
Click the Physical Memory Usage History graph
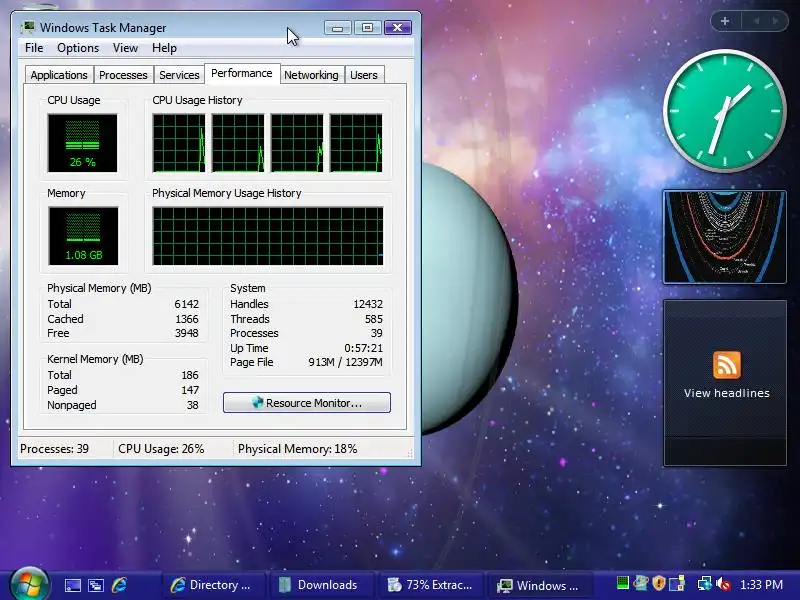pyautogui.click(x=268, y=236)
